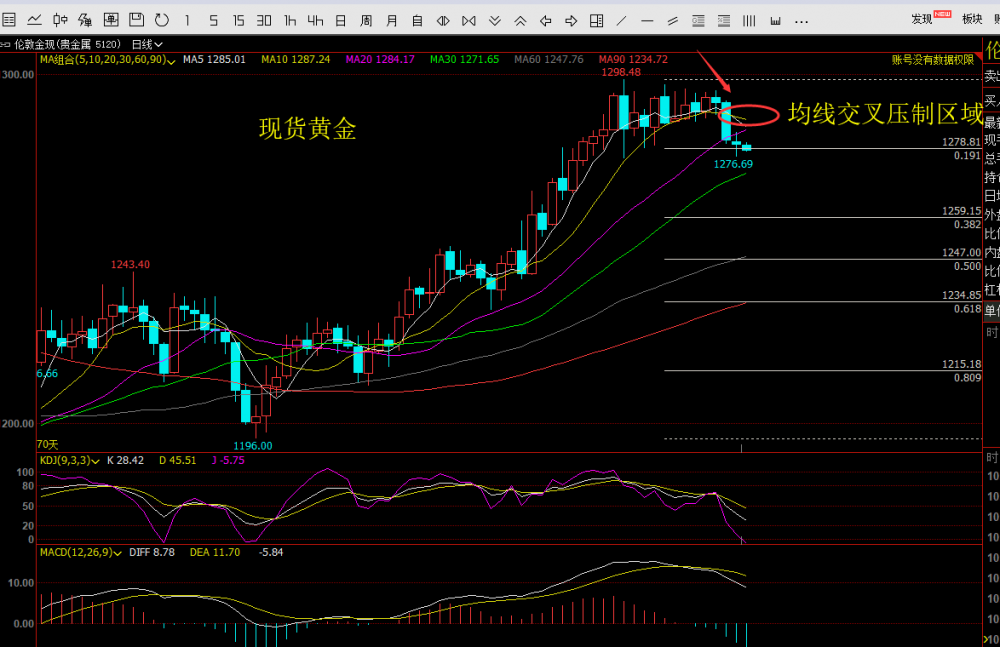
Task: Open the quote list view icon
Action: 8,20
